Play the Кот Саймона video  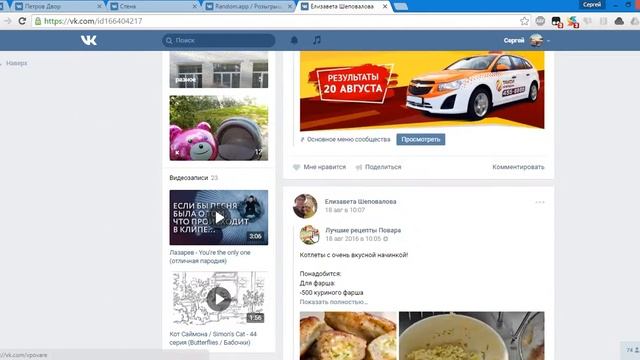tap(219, 298)
